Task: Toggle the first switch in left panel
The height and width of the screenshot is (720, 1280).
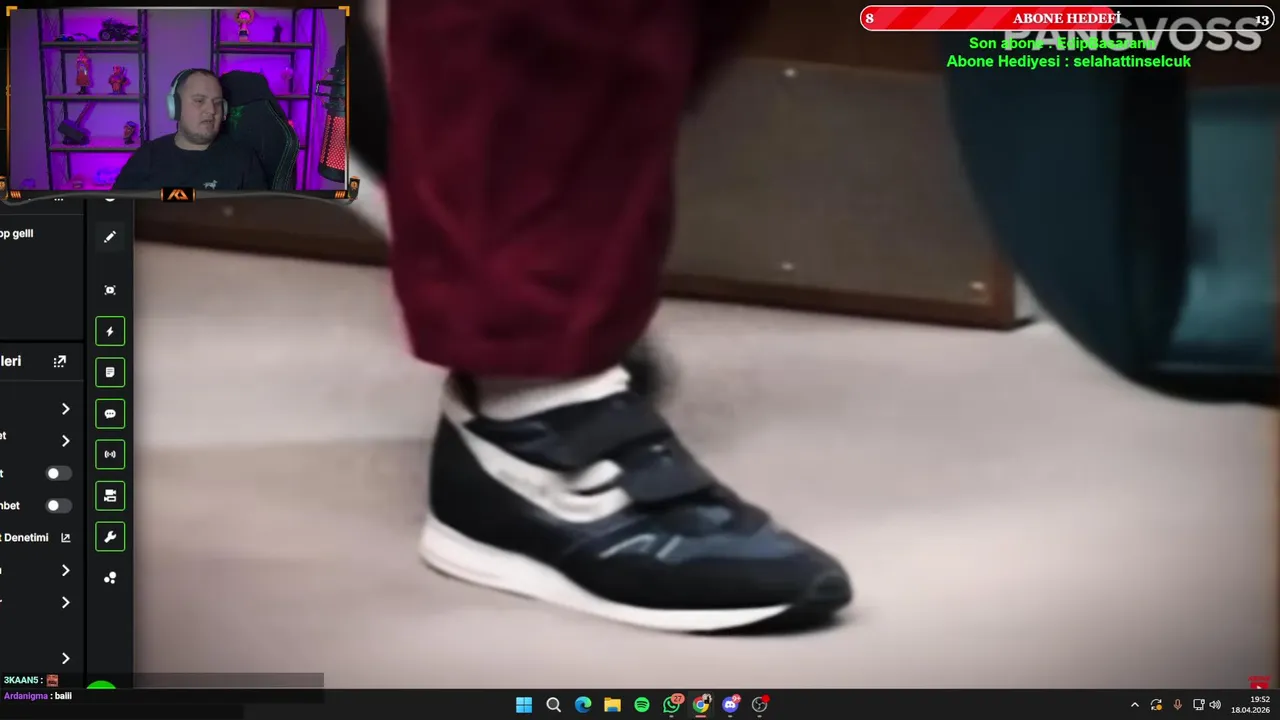Action: [x=58, y=473]
